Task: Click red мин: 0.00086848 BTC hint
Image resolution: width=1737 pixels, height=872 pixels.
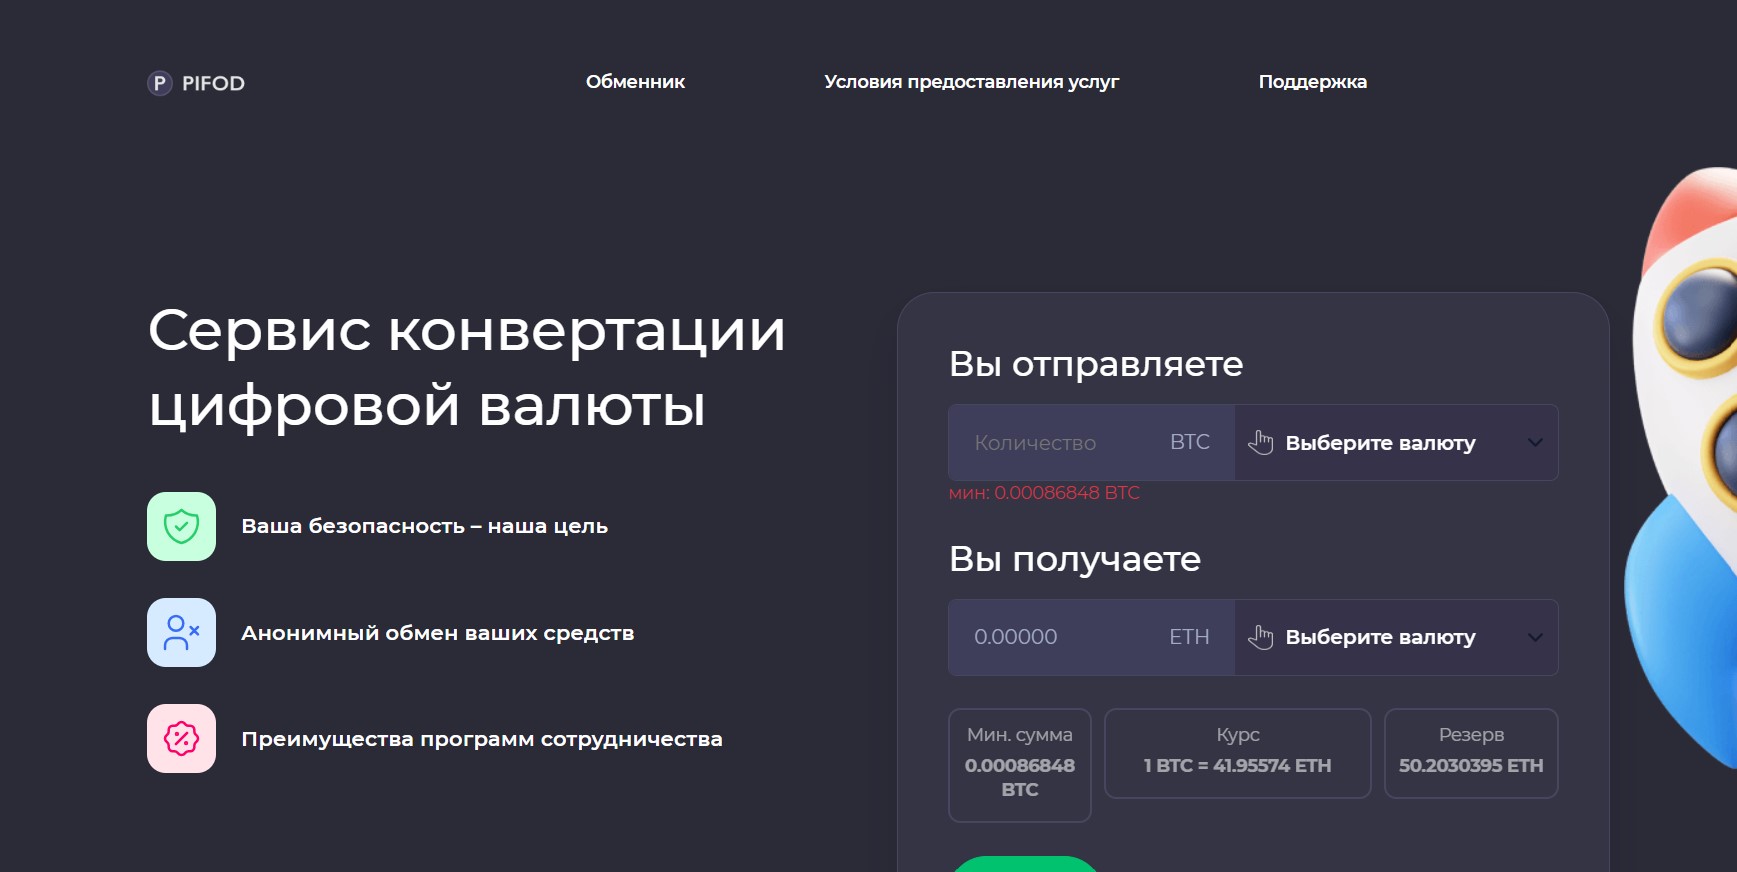Action: (x=1044, y=493)
